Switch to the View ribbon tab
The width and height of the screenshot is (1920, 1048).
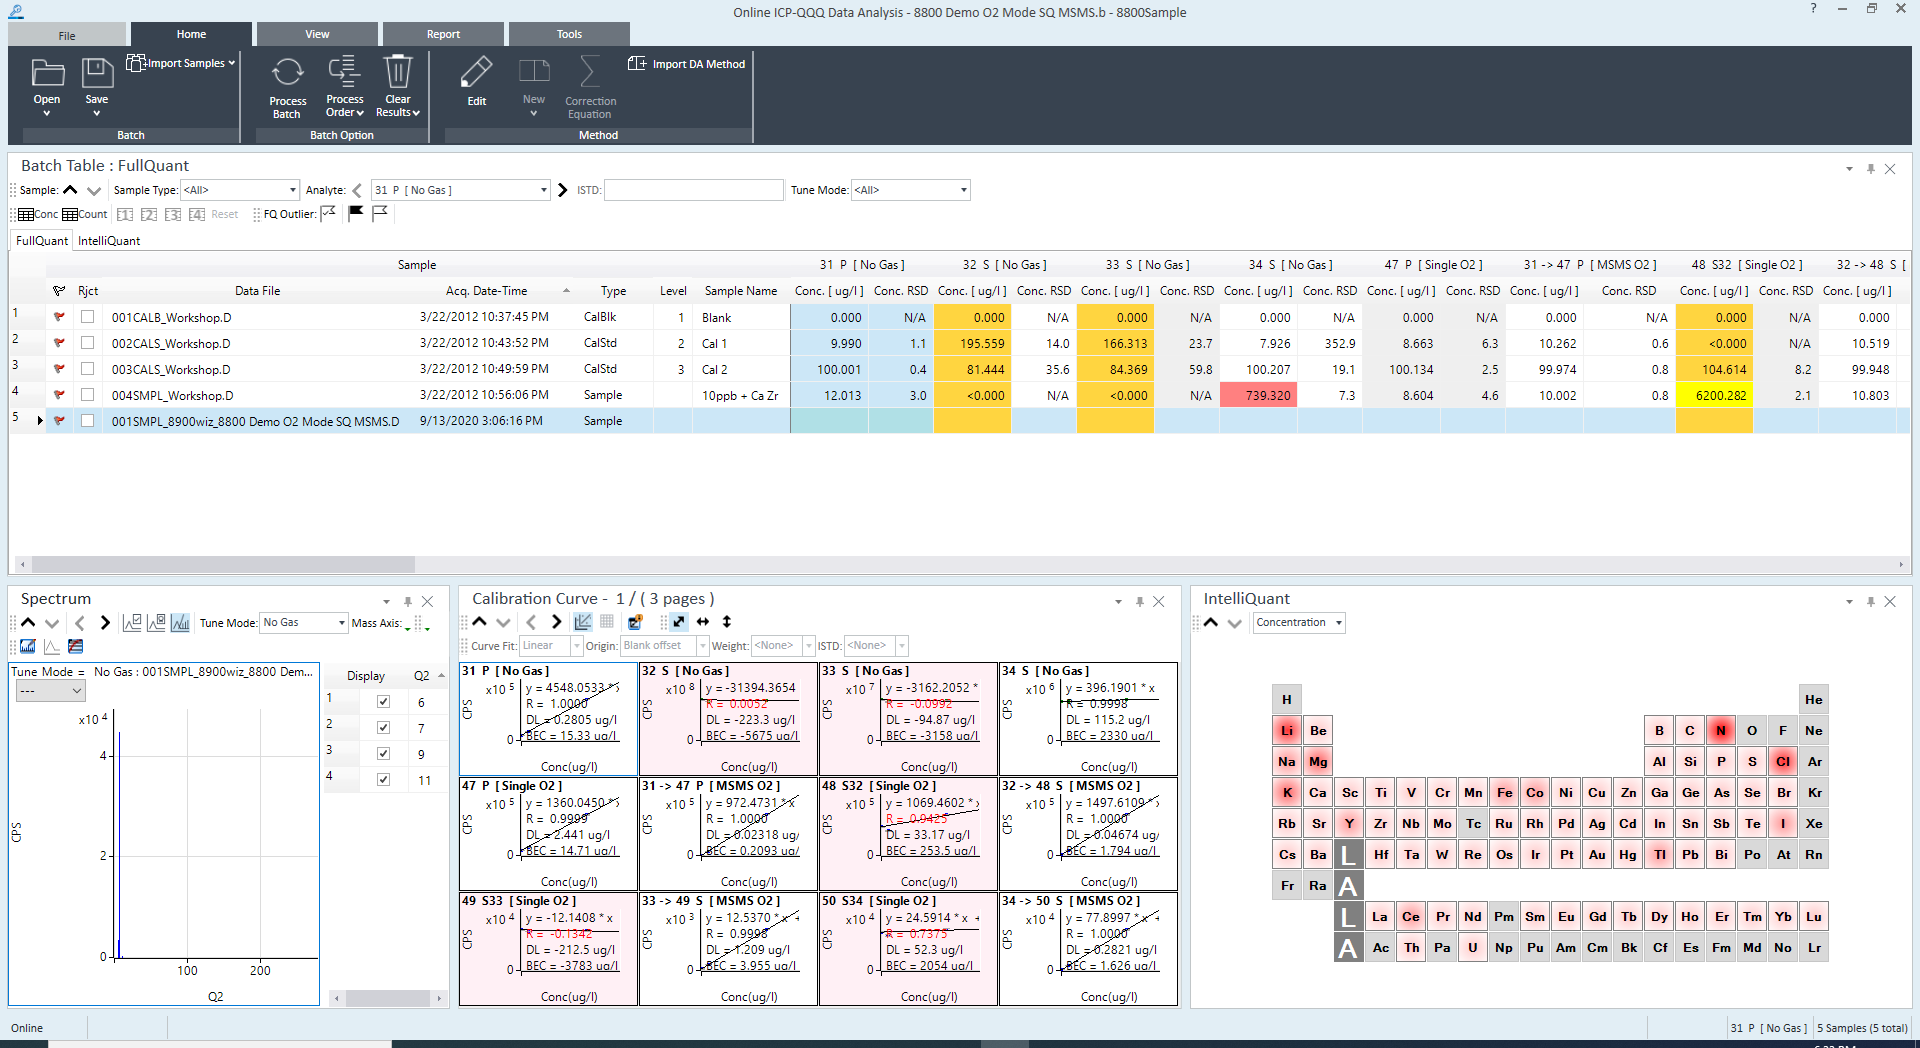coord(317,34)
